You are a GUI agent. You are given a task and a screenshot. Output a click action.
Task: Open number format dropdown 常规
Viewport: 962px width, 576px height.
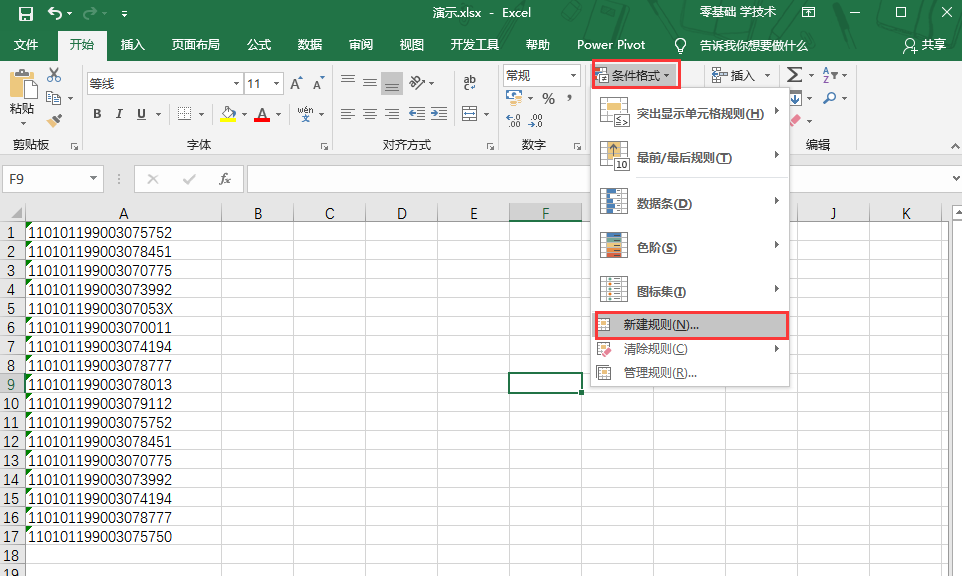[573, 75]
